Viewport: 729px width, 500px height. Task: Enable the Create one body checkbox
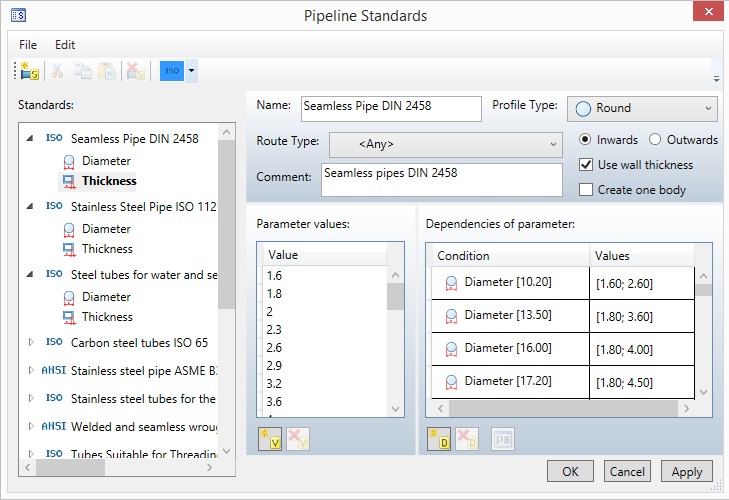(586, 190)
